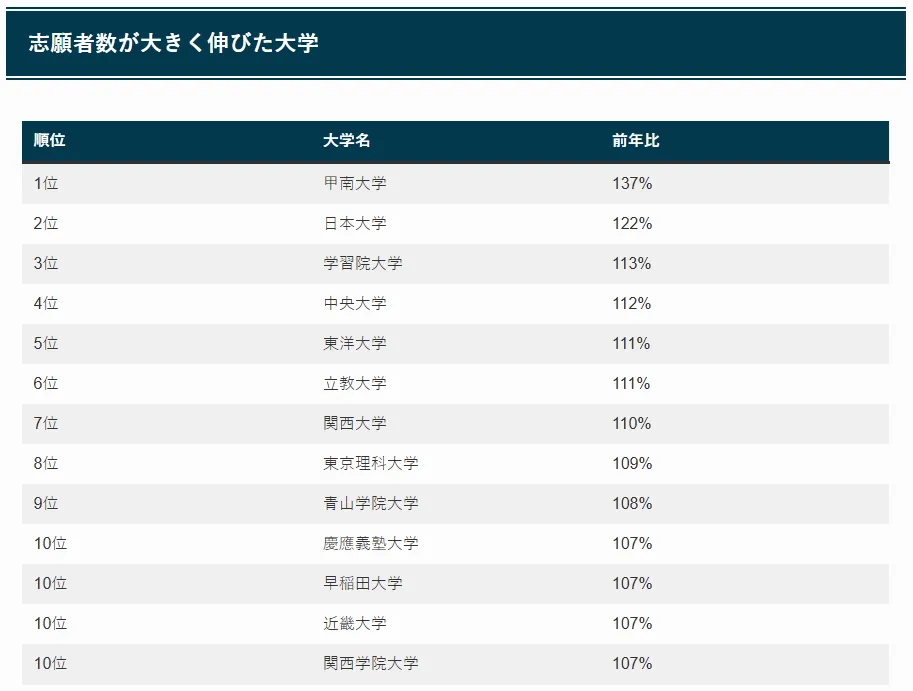Click on 近畿大学 in the table

355,623
